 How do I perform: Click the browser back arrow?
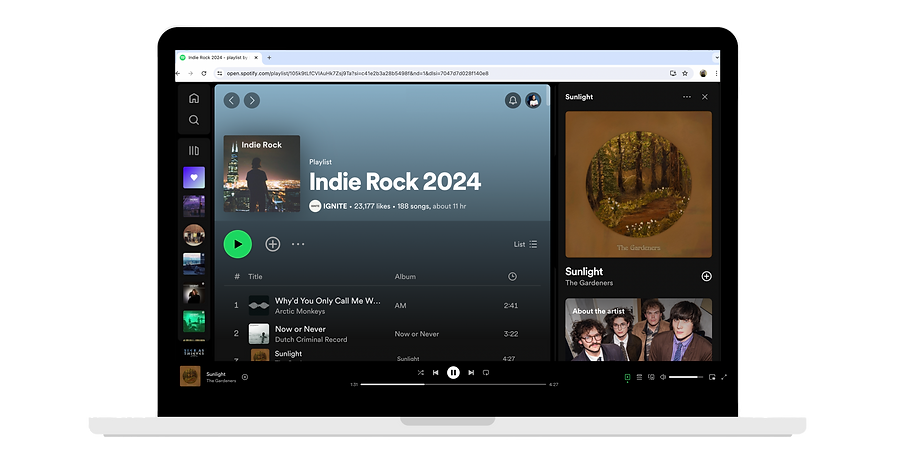(178, 73)
